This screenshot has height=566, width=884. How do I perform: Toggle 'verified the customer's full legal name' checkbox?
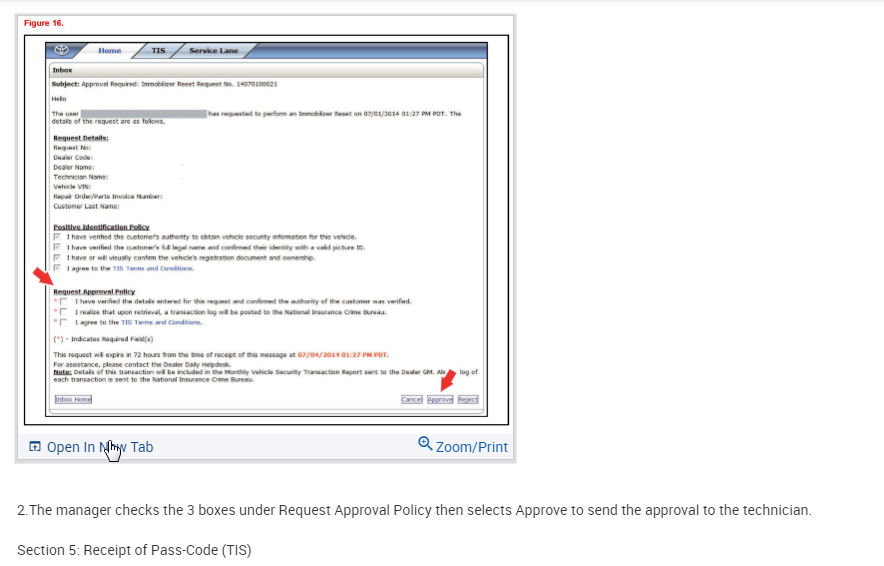coord(57,247)
